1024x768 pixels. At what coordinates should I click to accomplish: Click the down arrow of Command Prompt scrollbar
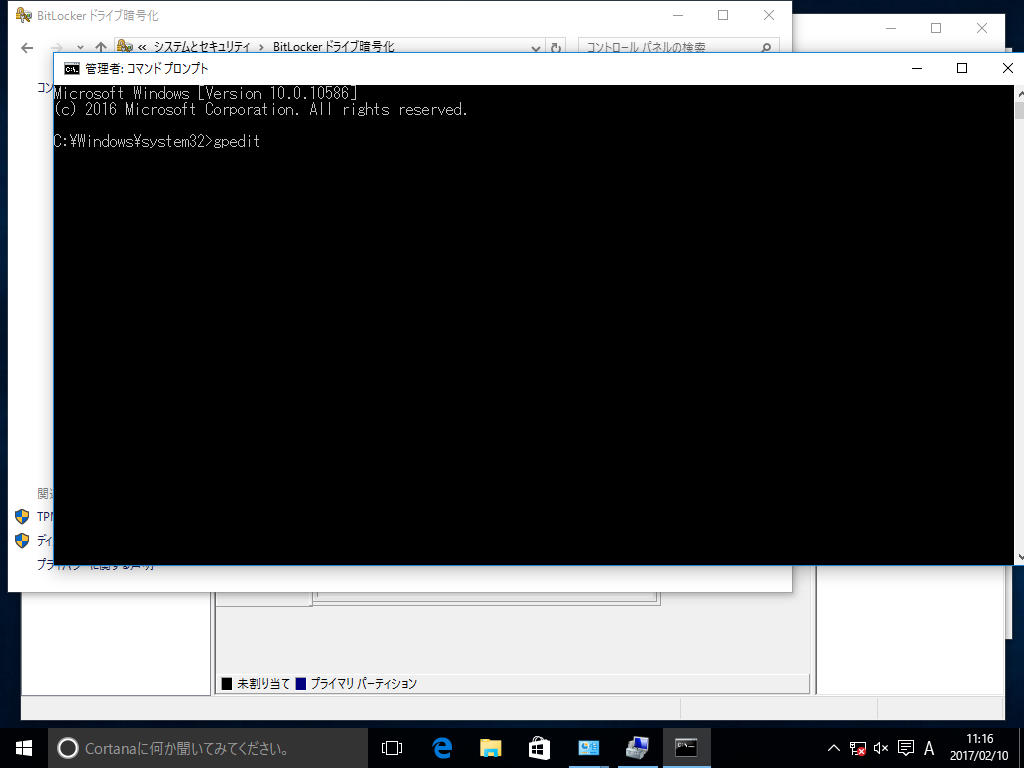[1019, 558]
